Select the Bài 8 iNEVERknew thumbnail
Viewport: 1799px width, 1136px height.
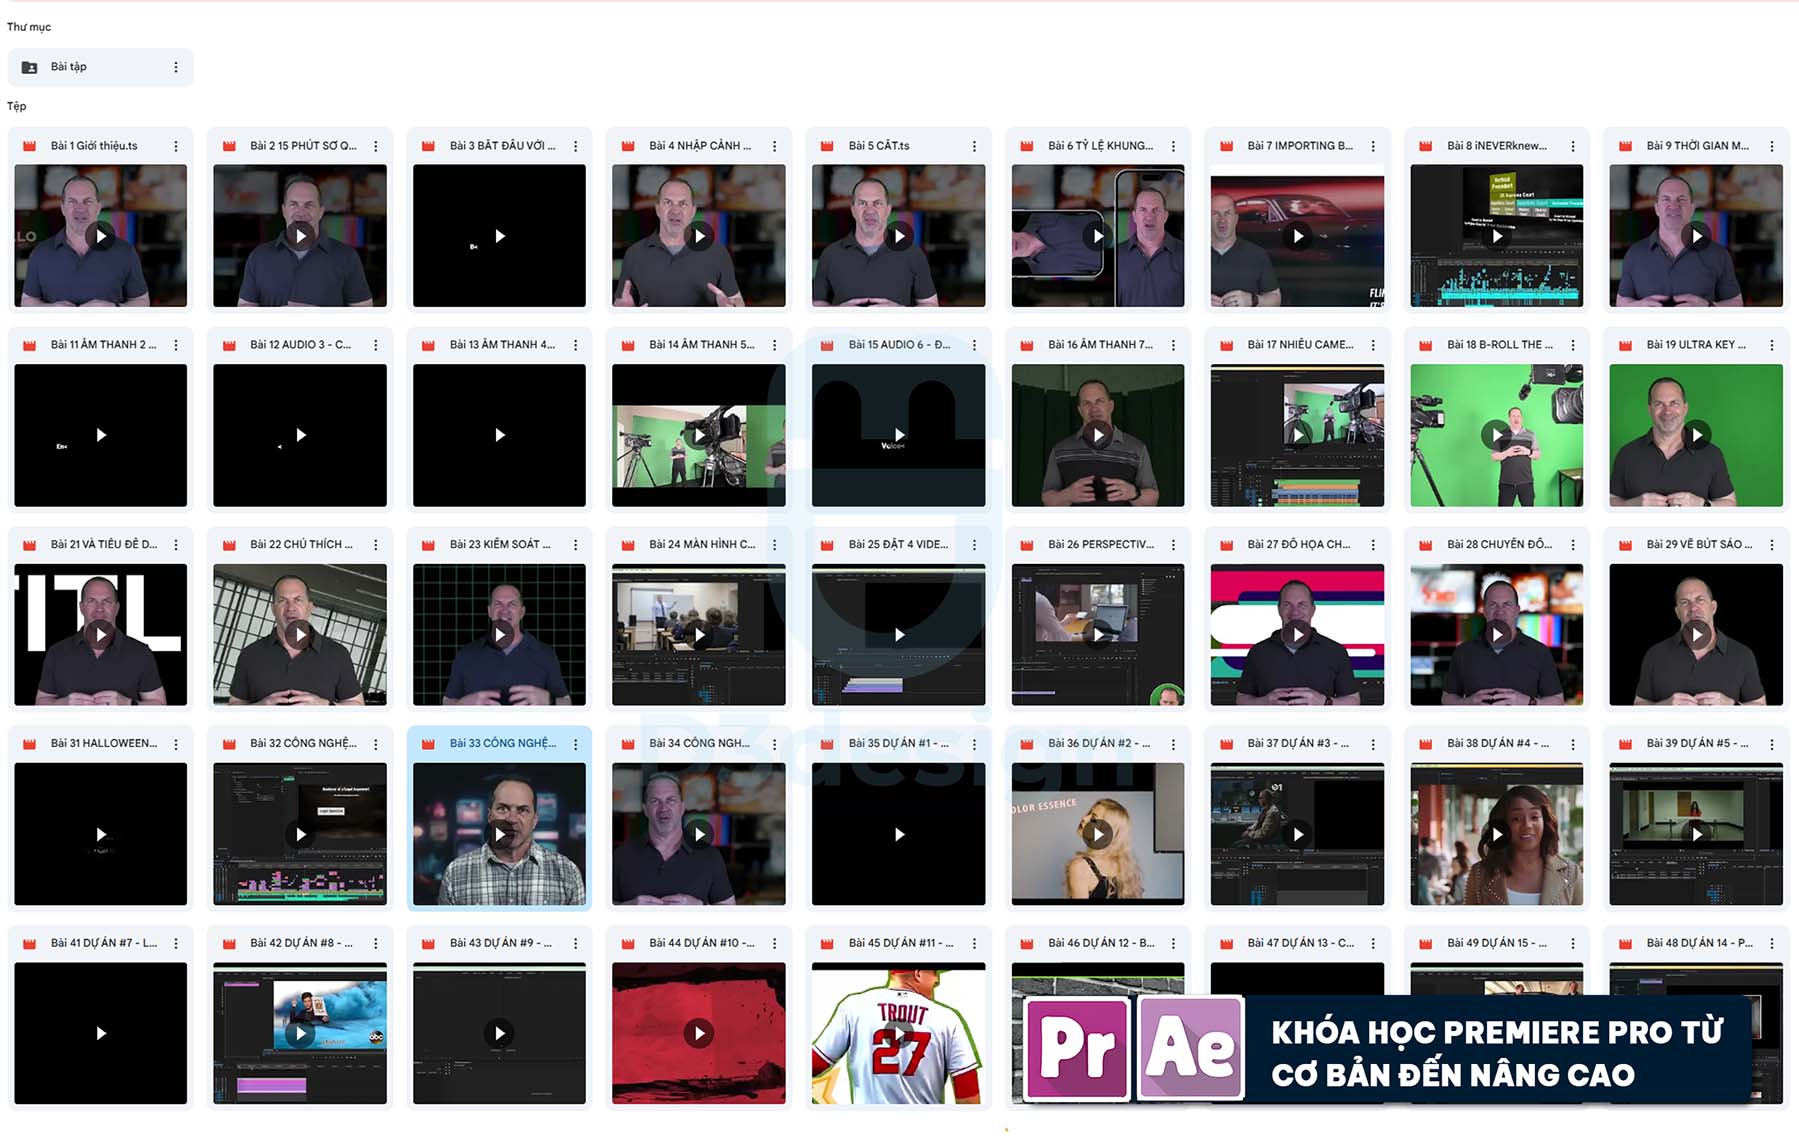pyautogui.click(x=1496, y=236)
